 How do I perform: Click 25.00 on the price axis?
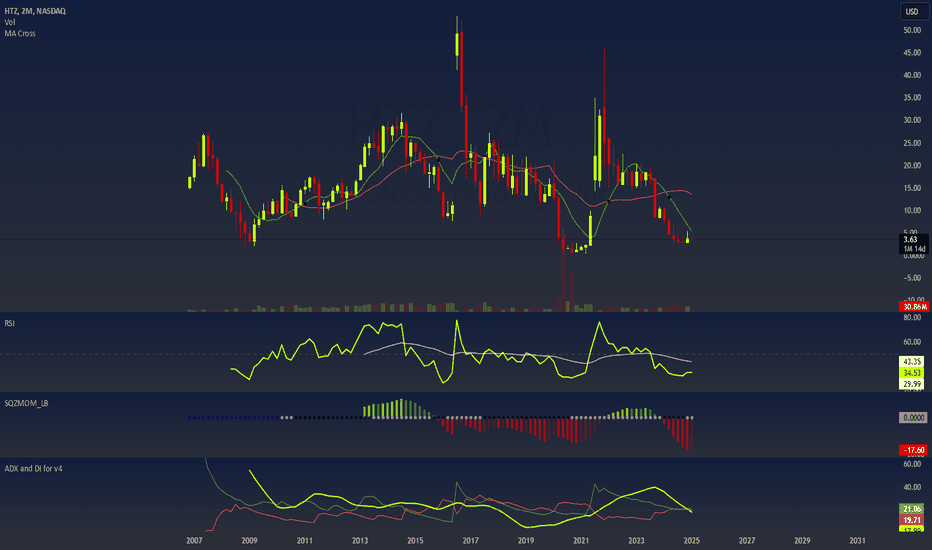click(912, 143)
